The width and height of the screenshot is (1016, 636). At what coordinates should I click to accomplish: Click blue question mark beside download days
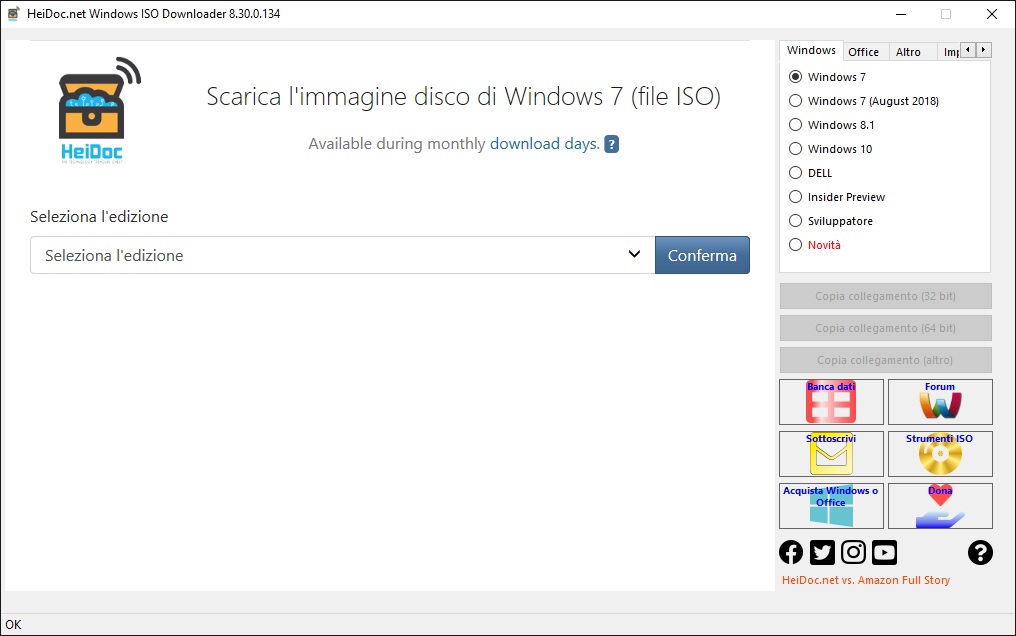coord(612,144)
